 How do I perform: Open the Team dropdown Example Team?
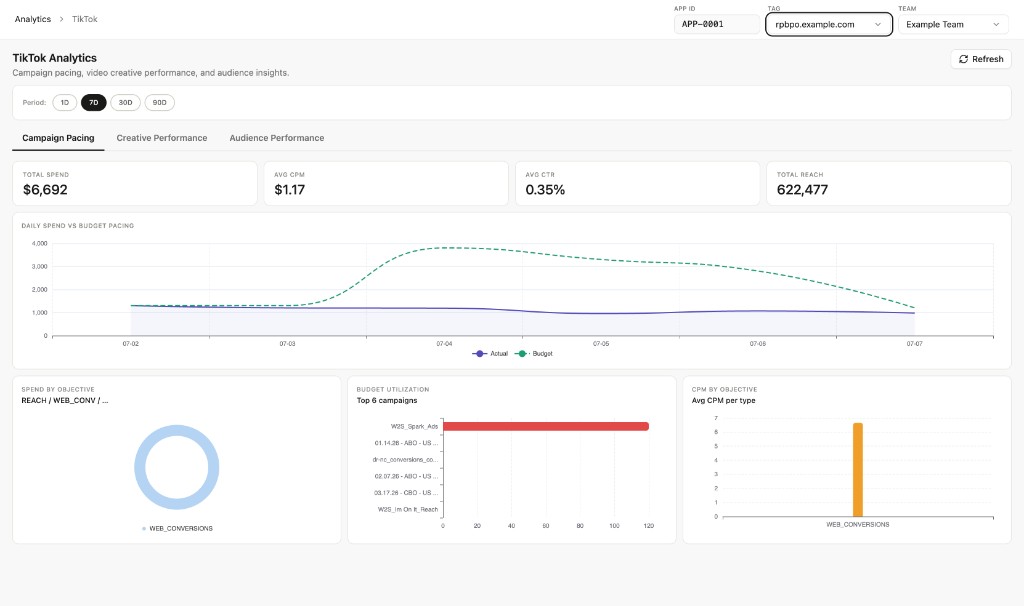pos(953,25)
